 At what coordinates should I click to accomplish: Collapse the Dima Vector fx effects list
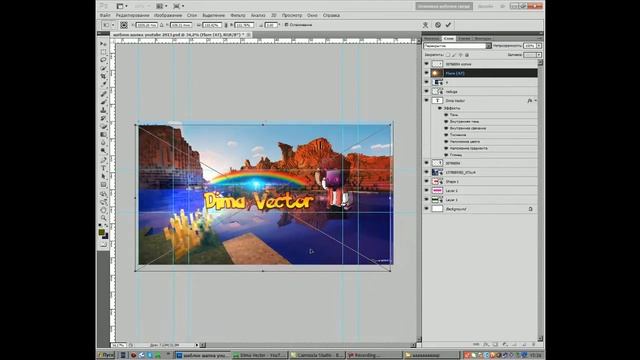535,100
